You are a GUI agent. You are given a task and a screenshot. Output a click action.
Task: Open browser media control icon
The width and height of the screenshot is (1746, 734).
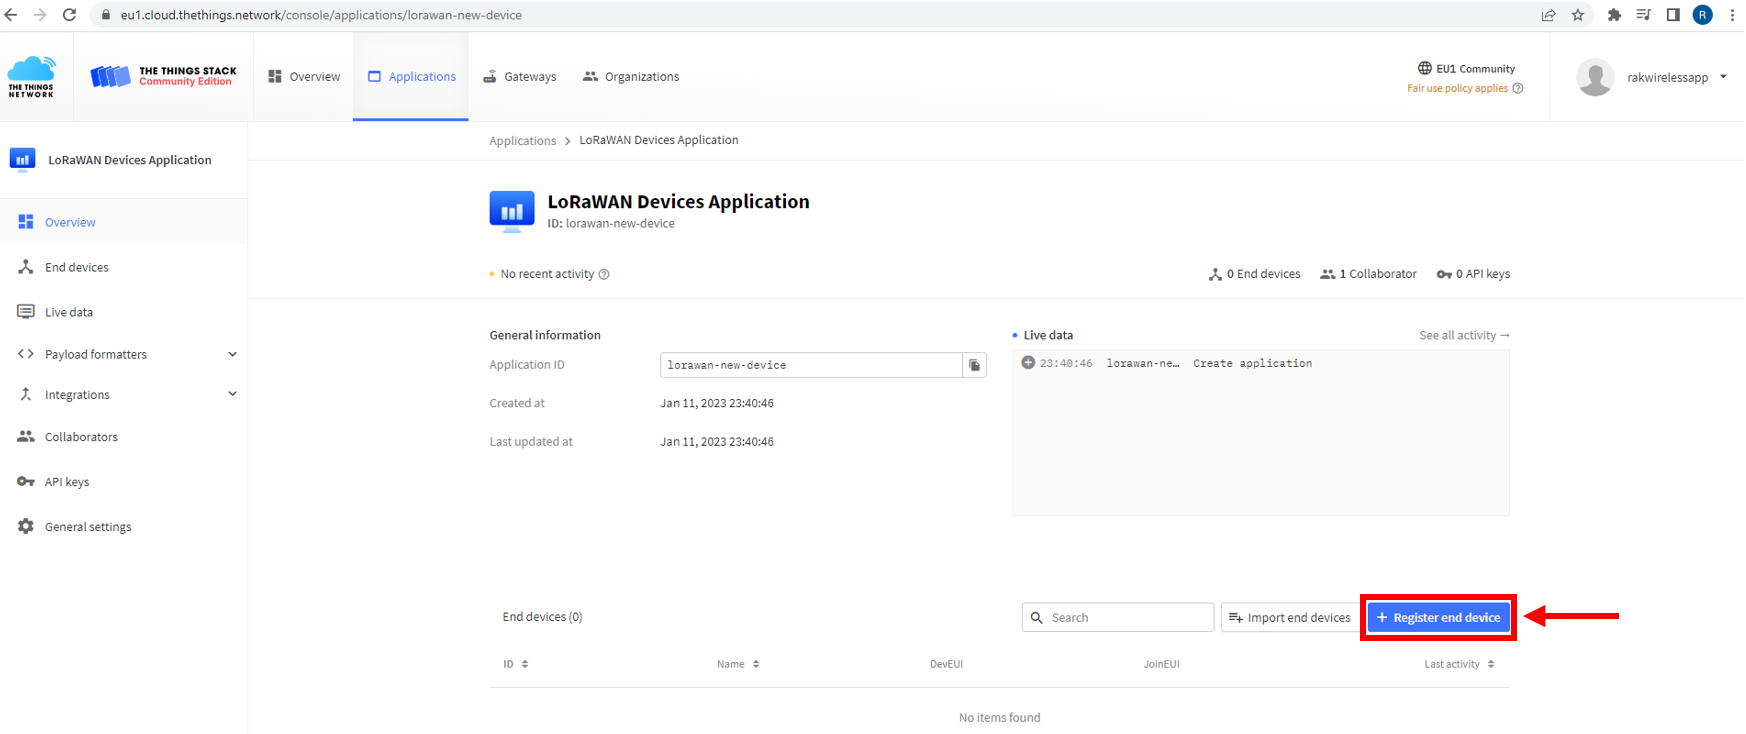tap(1643, 15)
